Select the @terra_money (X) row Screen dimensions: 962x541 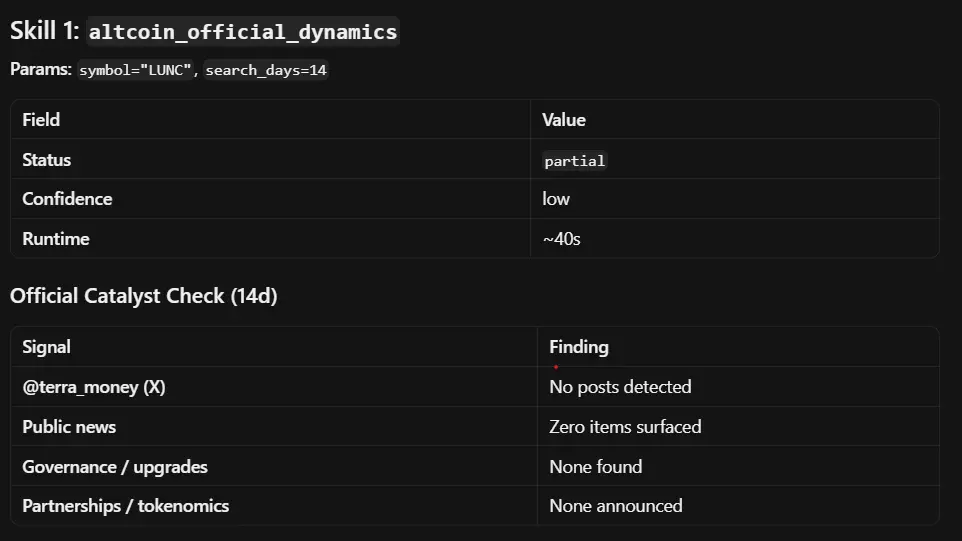coord(475,386)
